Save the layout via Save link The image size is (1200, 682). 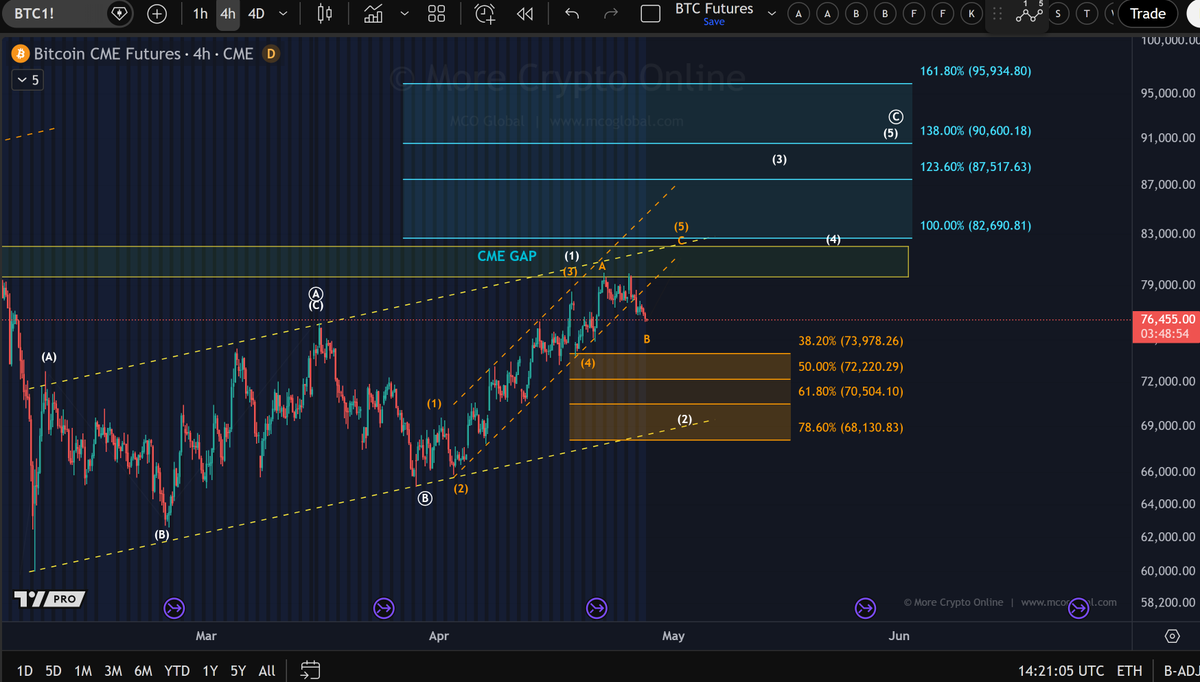click(x=714, y=21)
